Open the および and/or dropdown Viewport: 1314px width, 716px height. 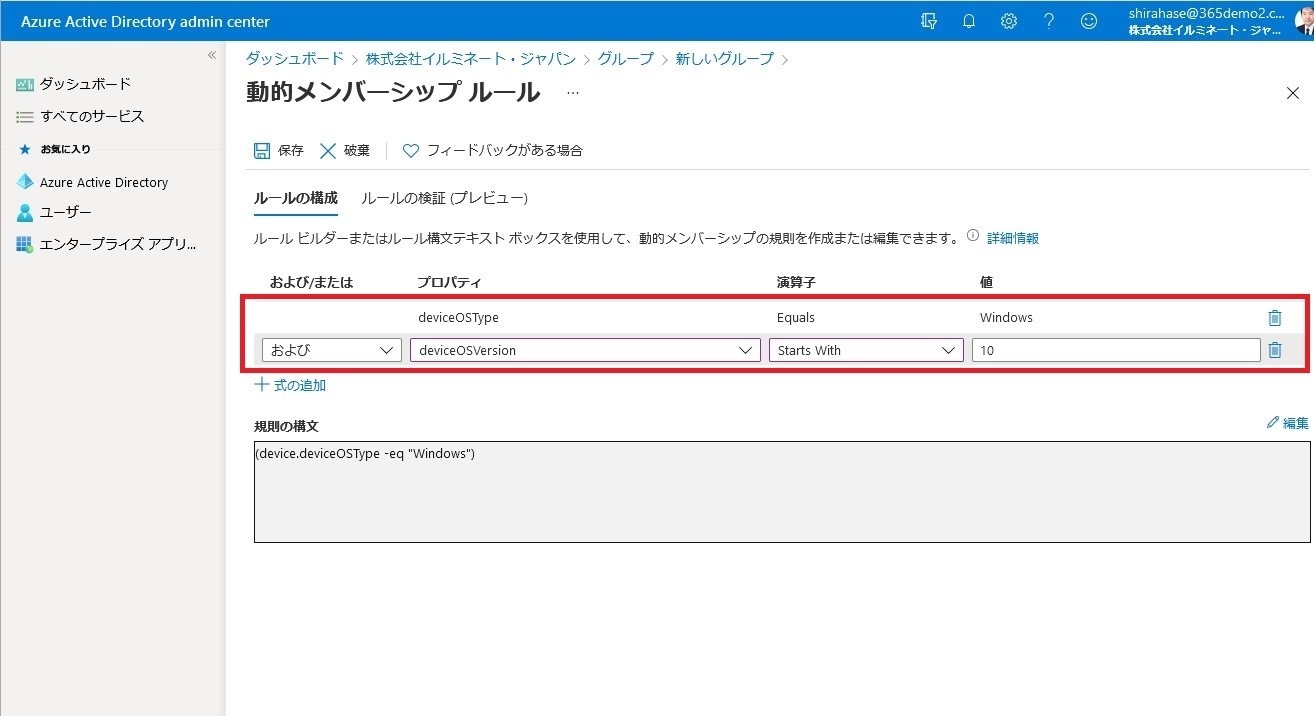tap(332, 350)
